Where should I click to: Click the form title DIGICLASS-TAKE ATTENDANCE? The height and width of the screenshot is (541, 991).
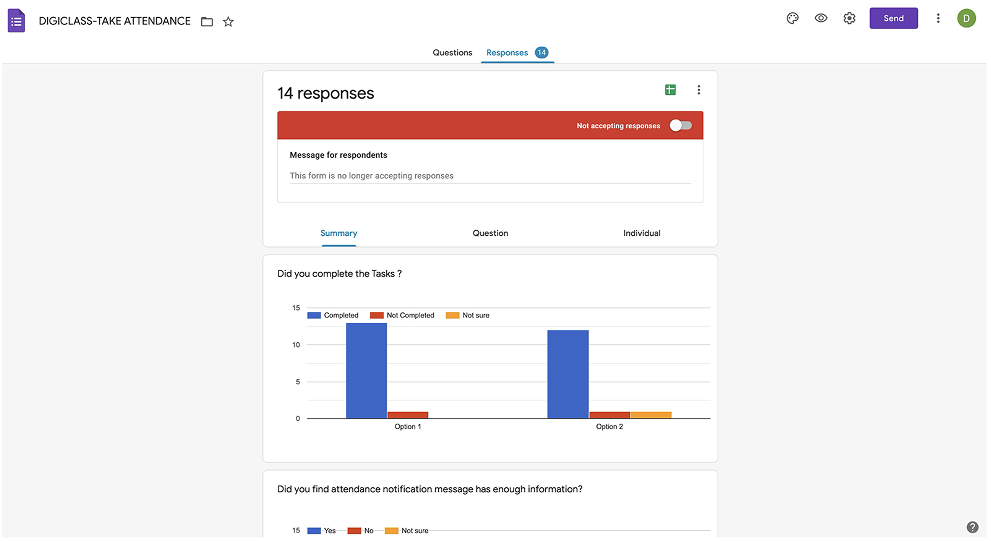point(114,21)
